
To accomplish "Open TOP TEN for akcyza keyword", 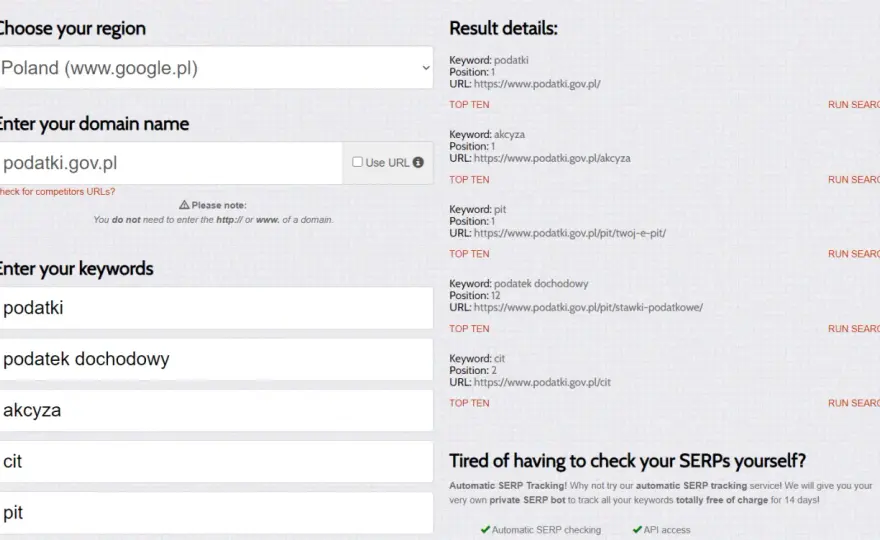I will (x=469, y=180).
